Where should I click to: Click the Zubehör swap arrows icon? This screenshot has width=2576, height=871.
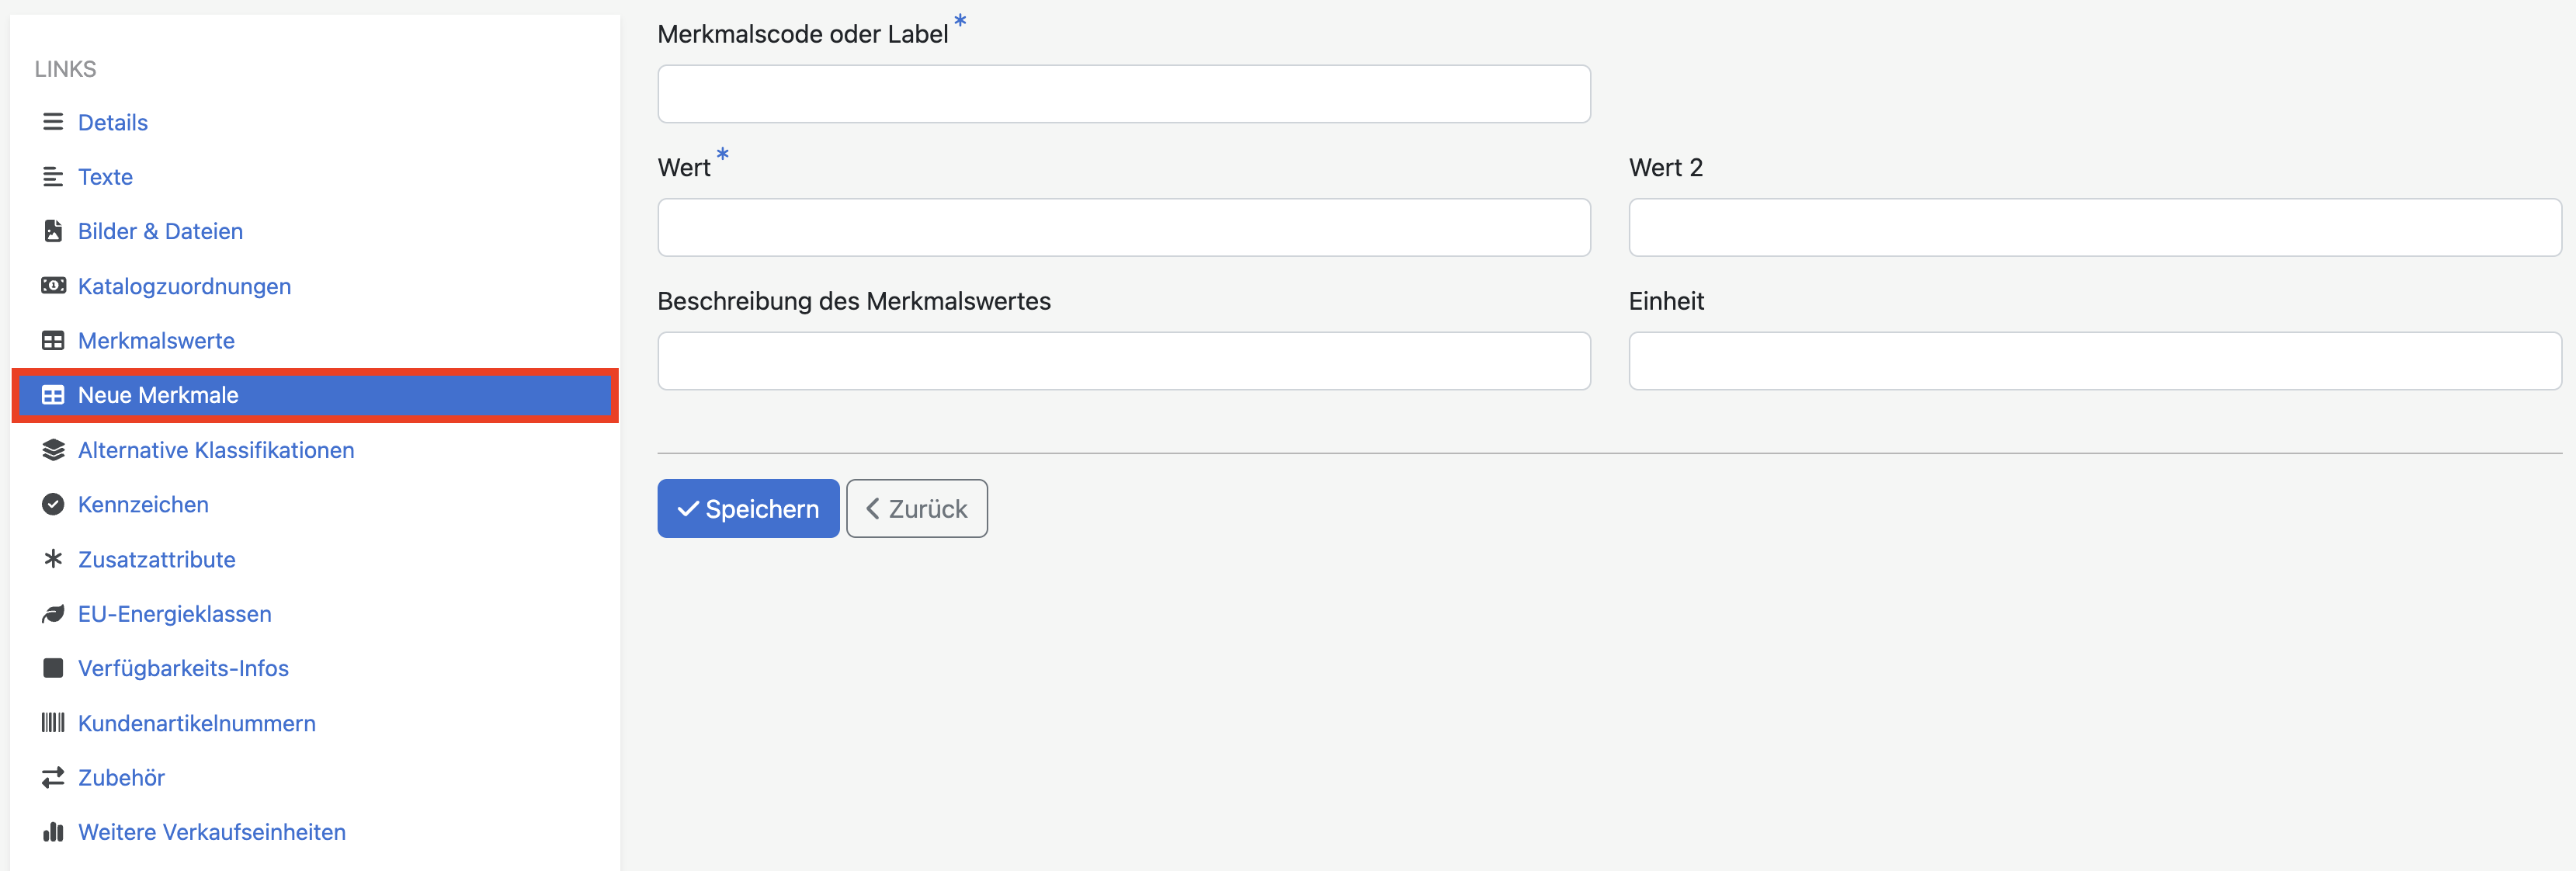(53, 777)
